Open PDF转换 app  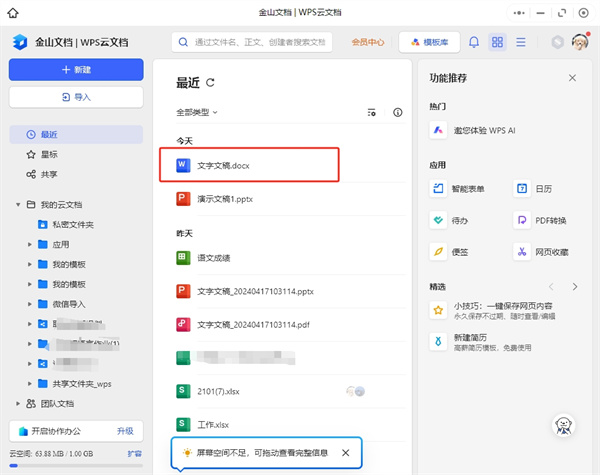point(540,220)
